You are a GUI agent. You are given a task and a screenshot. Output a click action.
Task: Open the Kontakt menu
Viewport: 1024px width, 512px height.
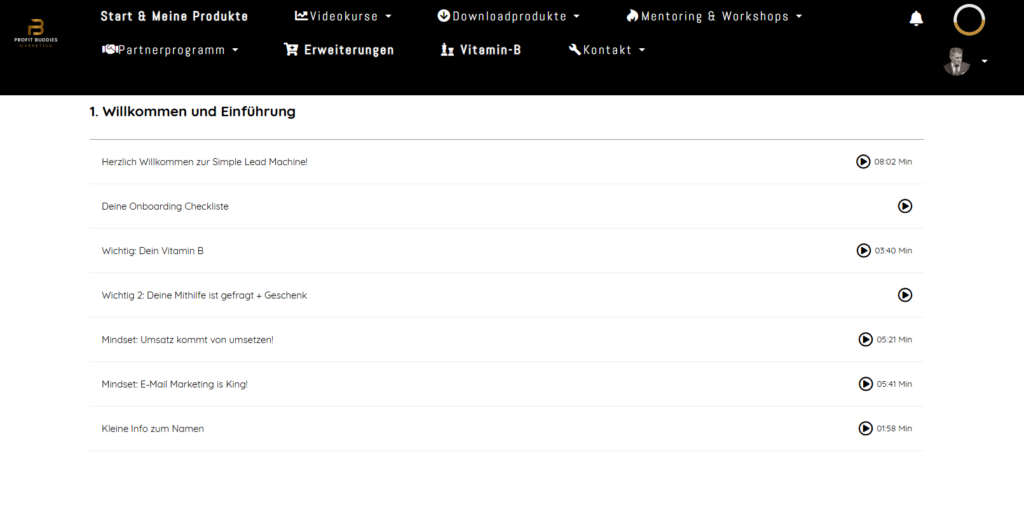607,50
